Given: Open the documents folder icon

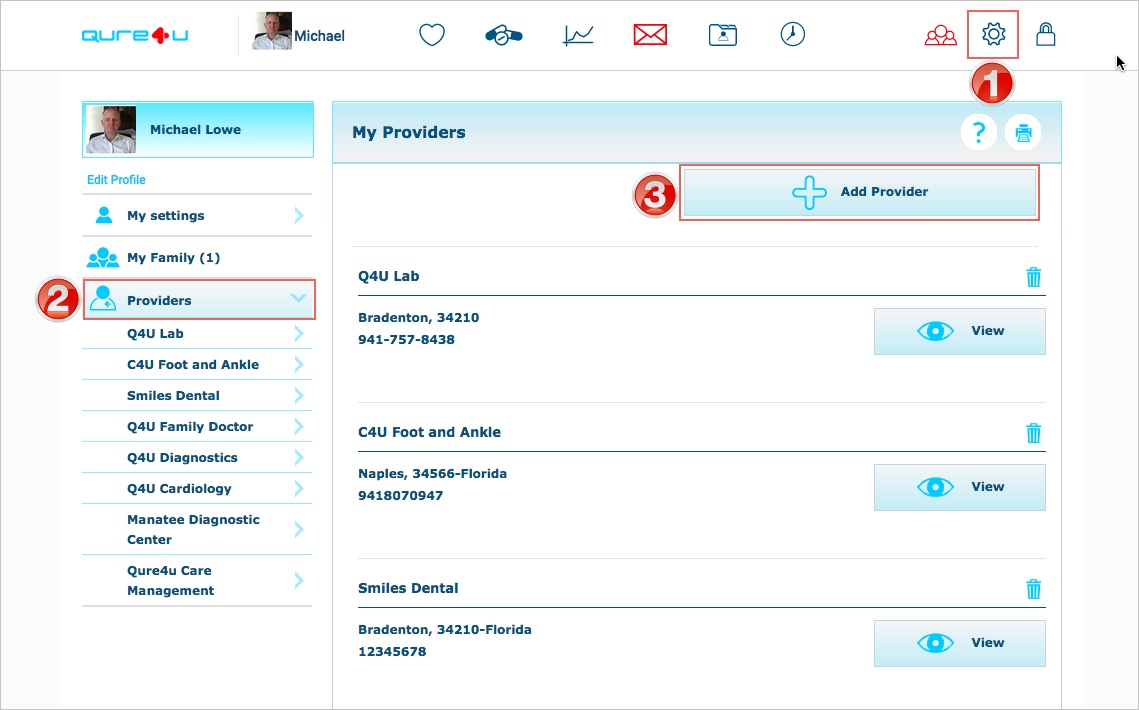Looking at the screenshot, I should click(x=723, y=35).
